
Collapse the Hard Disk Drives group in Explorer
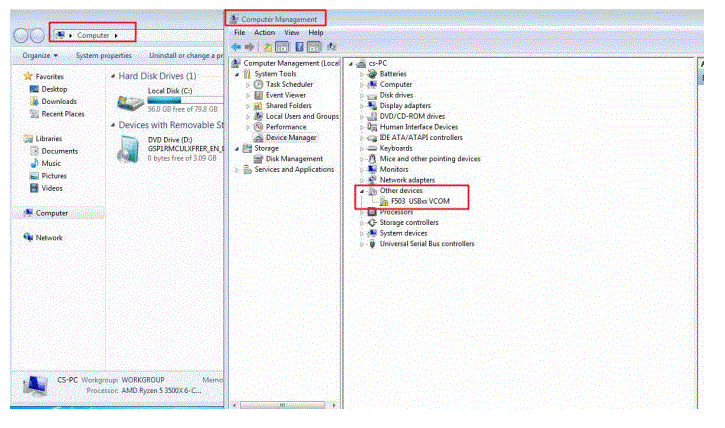tap(113, 76)
